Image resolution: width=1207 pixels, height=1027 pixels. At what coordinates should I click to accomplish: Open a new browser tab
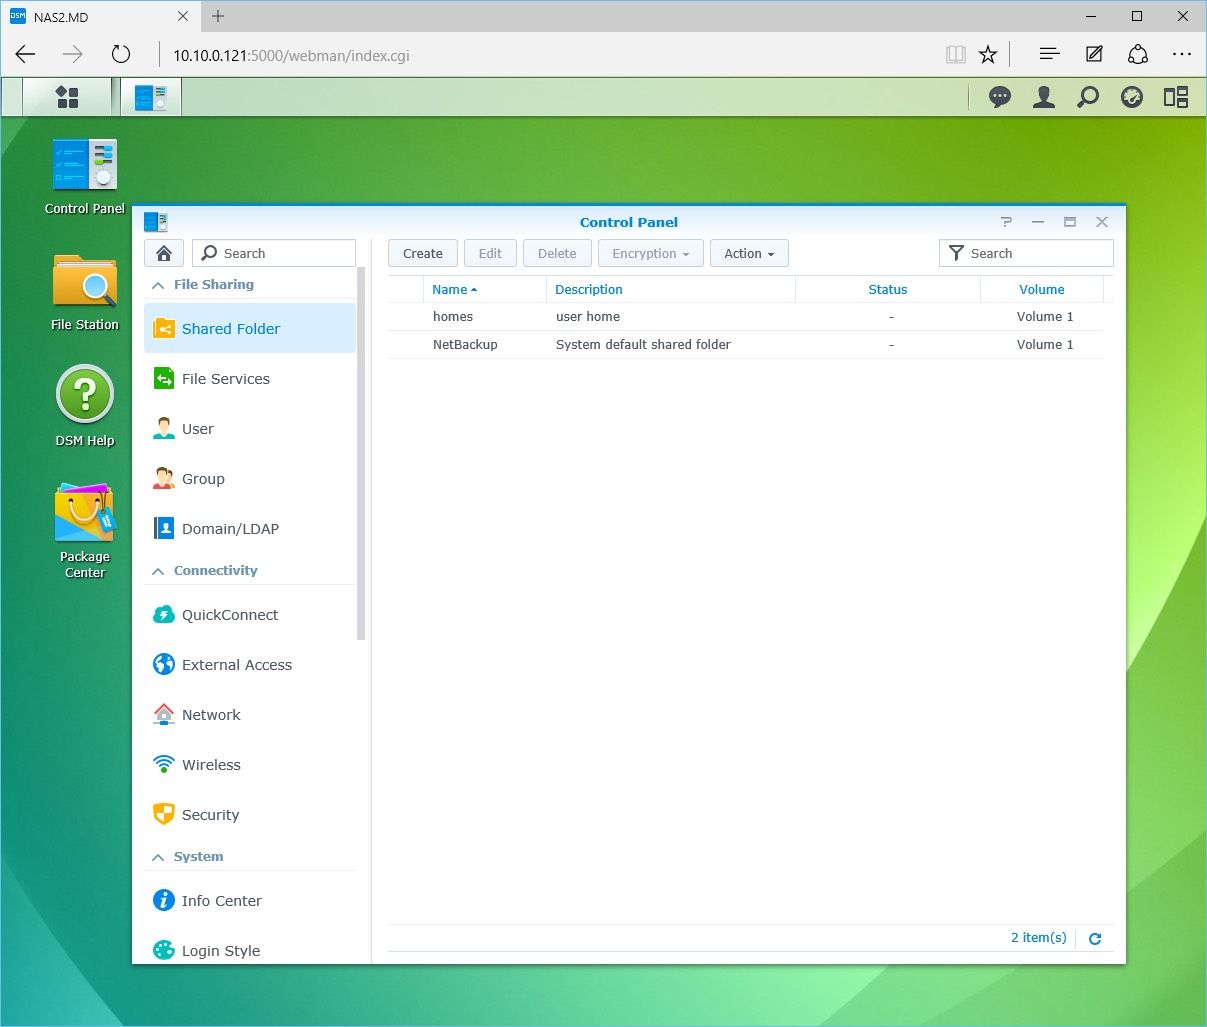tap(218, 16)
